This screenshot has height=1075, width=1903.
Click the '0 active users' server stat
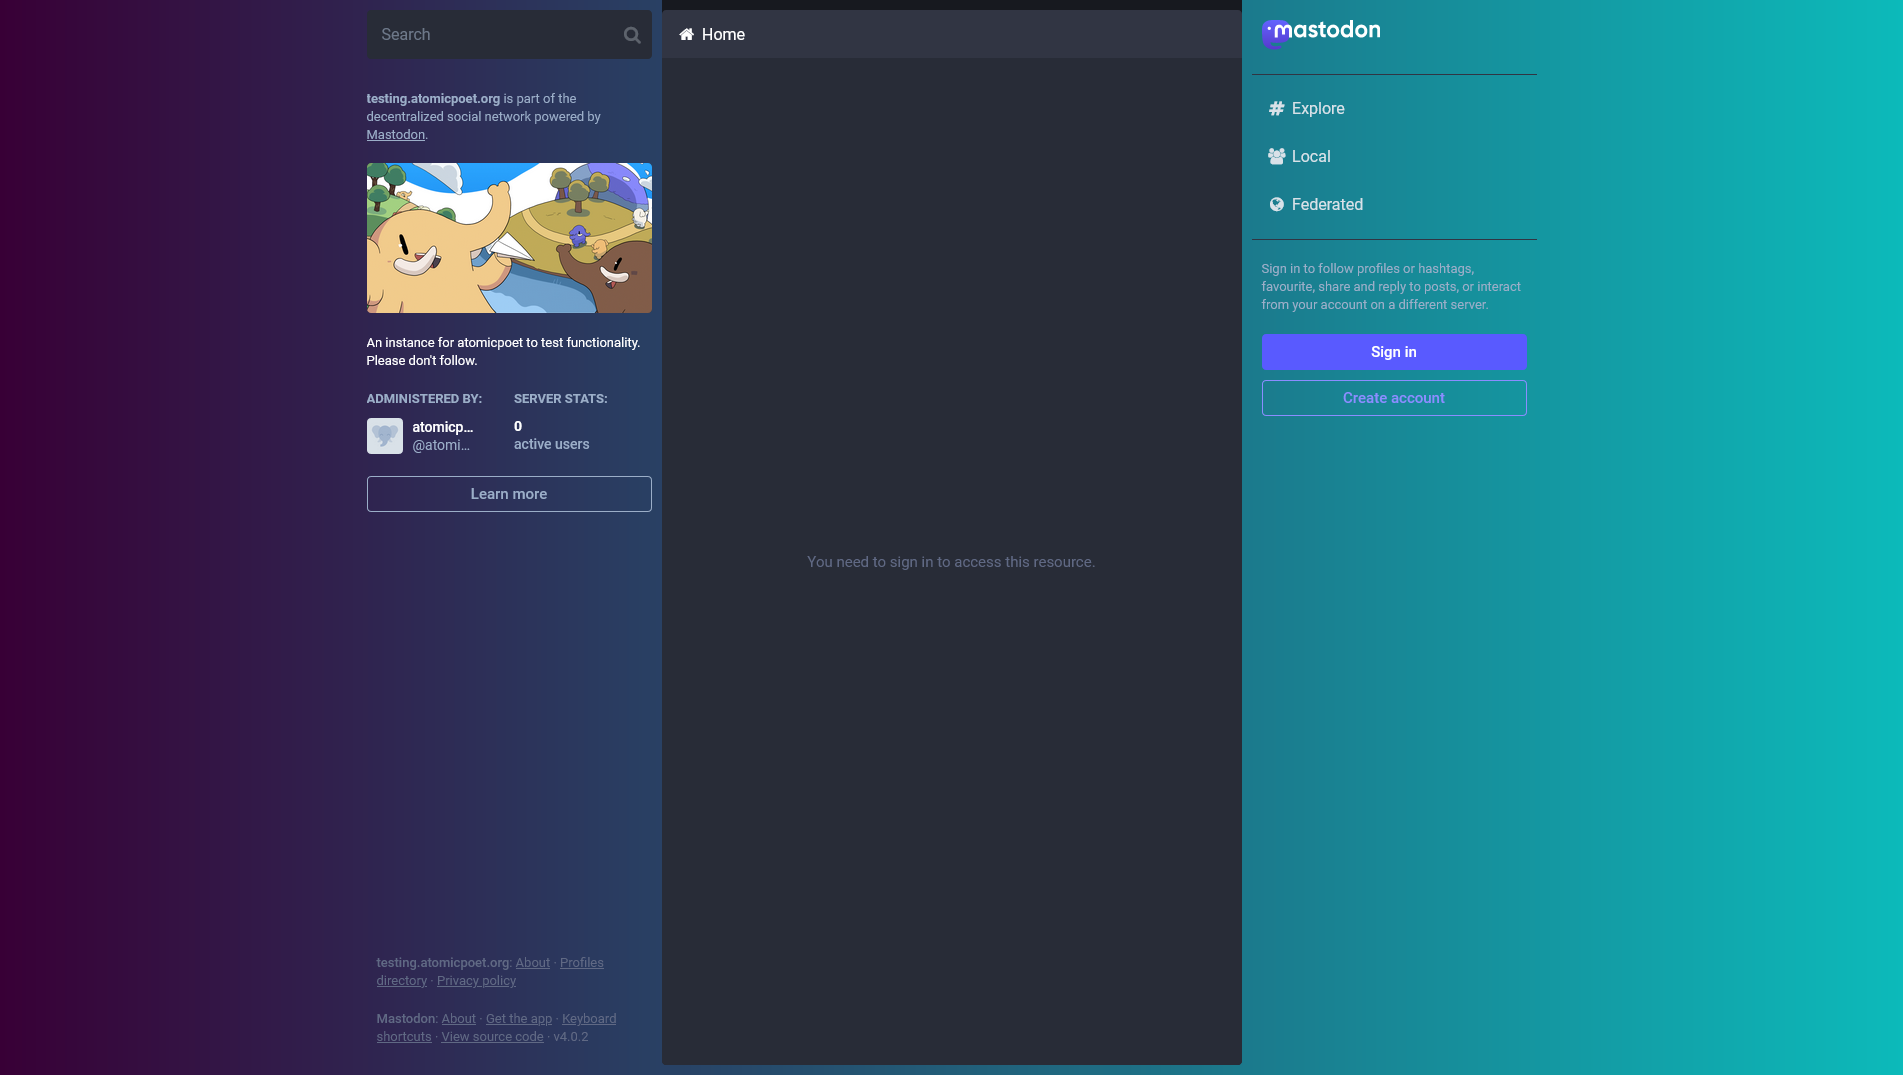(x=552, y=435)
